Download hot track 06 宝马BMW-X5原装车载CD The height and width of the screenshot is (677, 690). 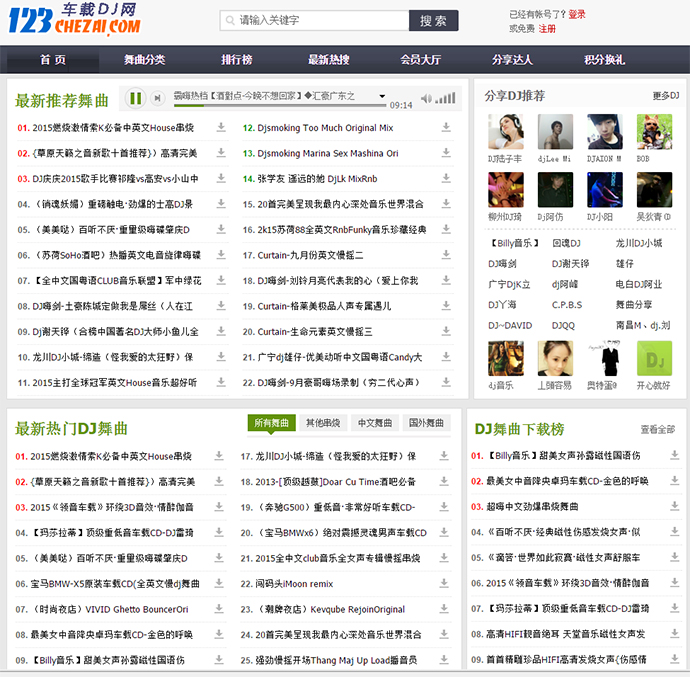(x=219, y=583)
